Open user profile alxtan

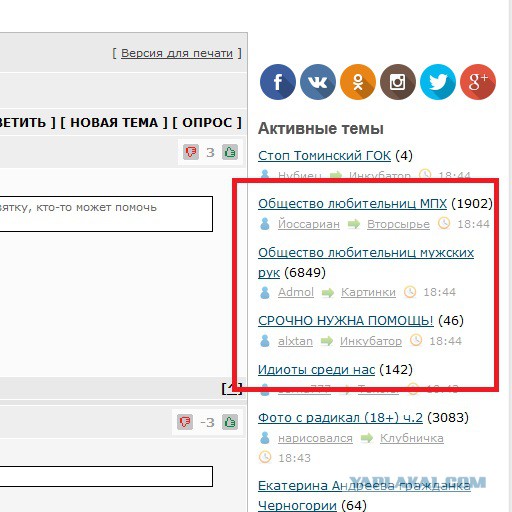pos(295,341)
